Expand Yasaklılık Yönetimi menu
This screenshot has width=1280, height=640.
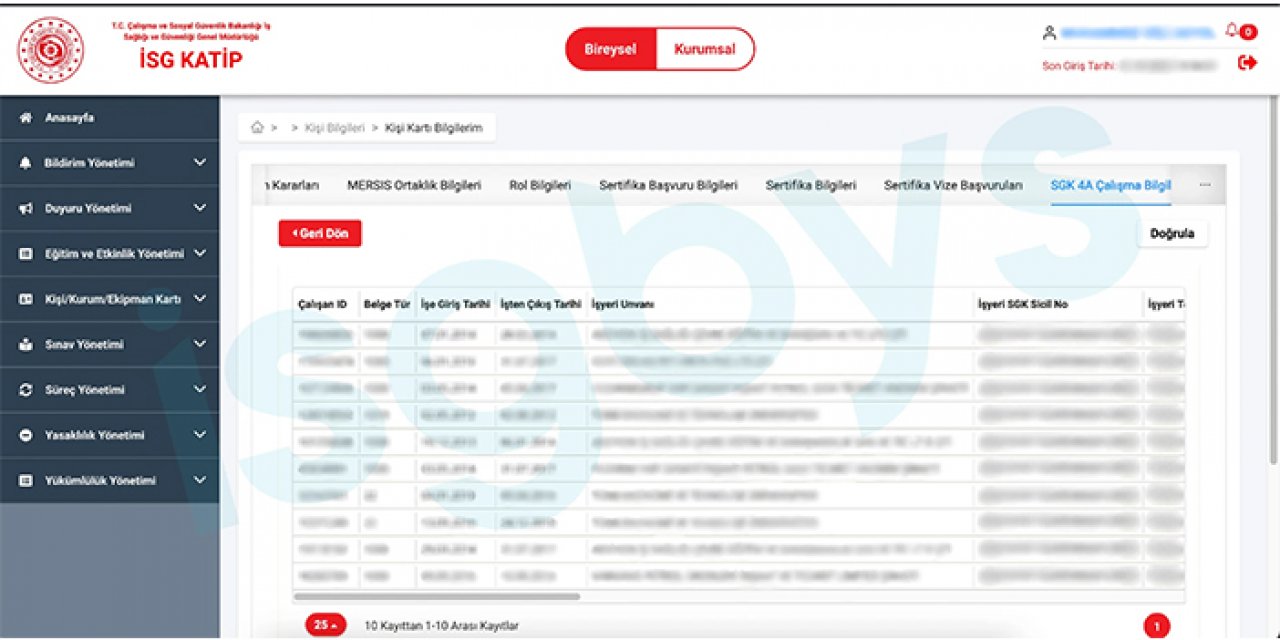110,435
